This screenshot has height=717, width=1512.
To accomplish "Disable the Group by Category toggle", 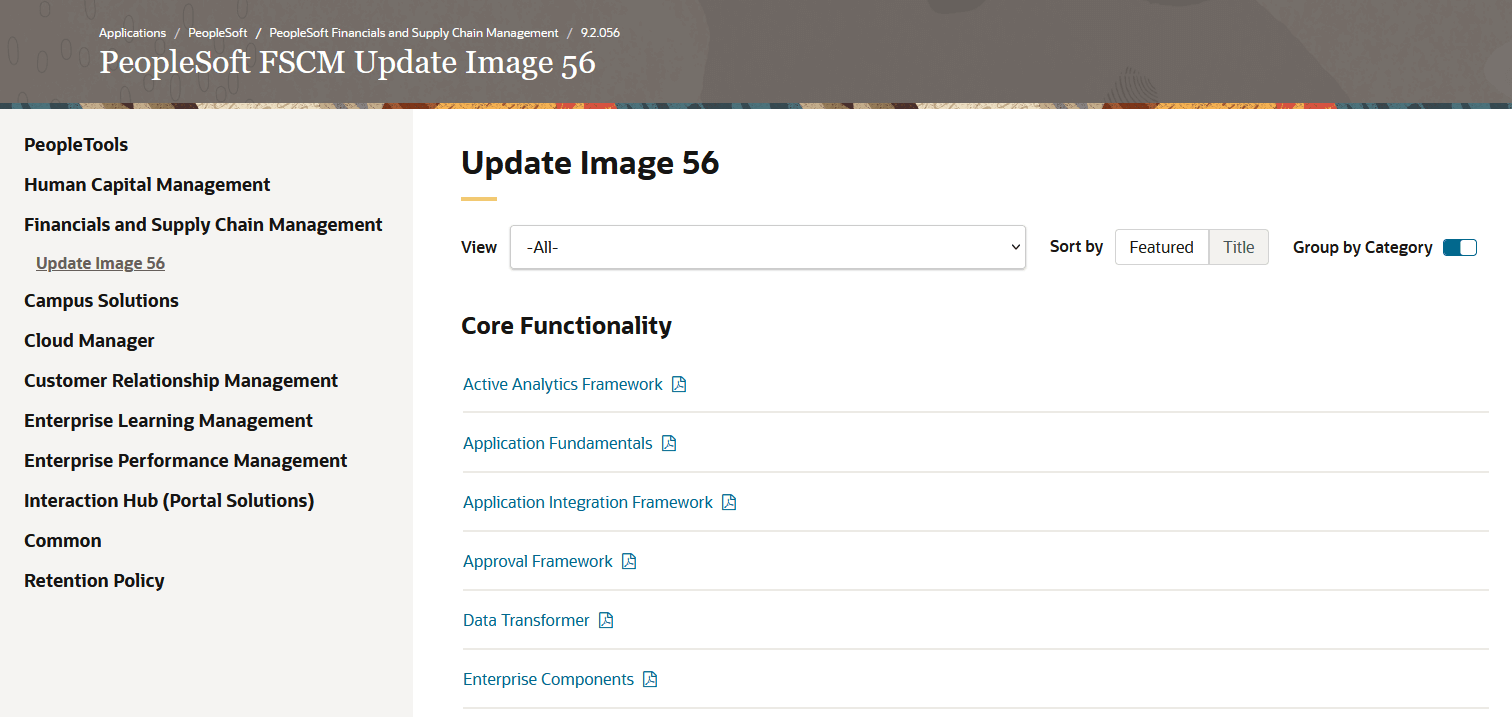I will click(1460, 247).
